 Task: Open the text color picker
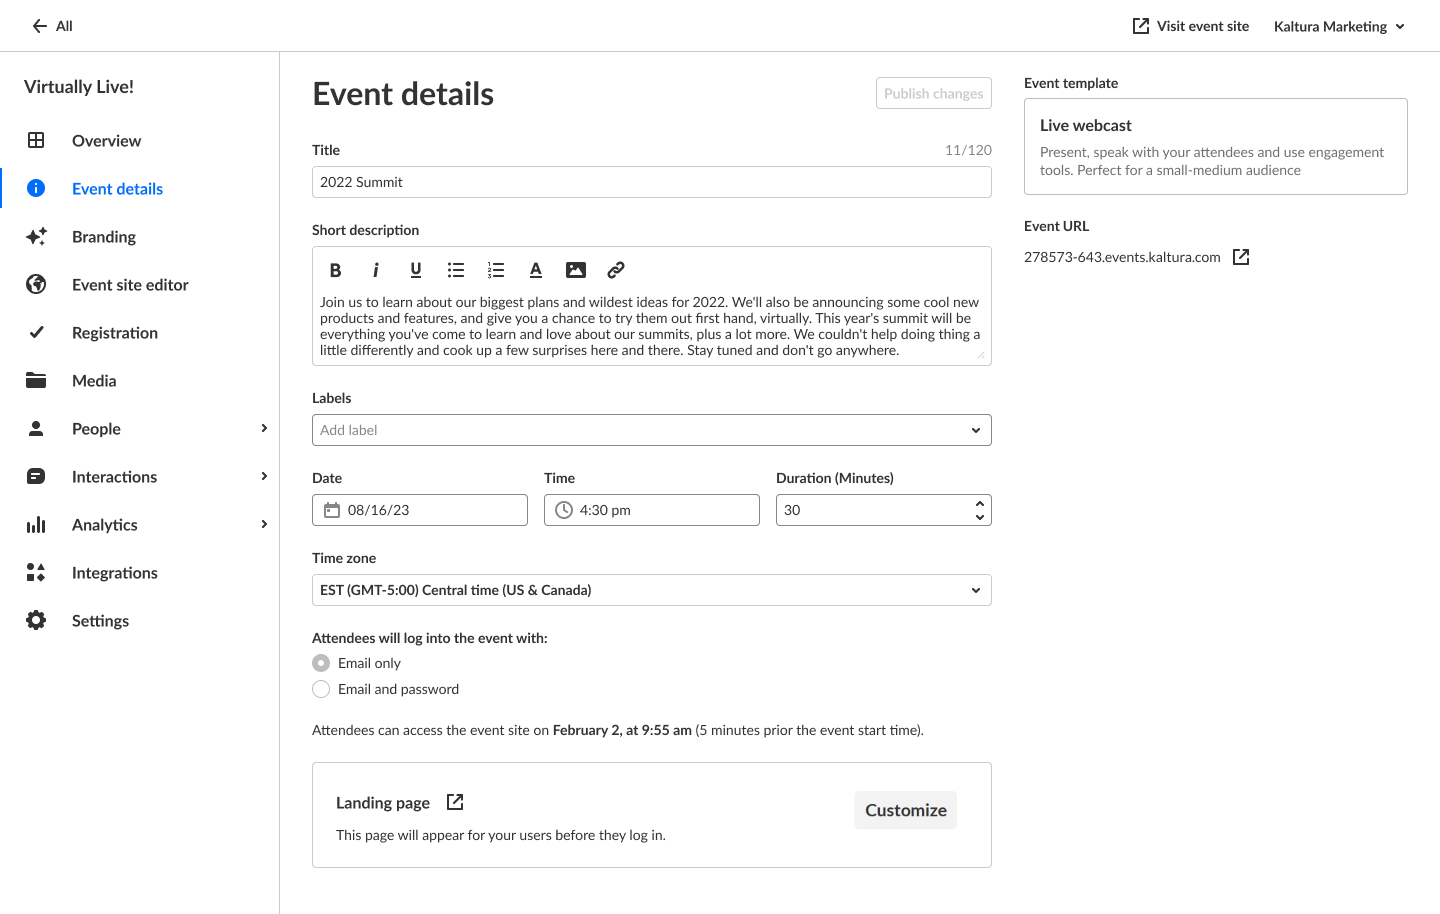click(536, 270)
